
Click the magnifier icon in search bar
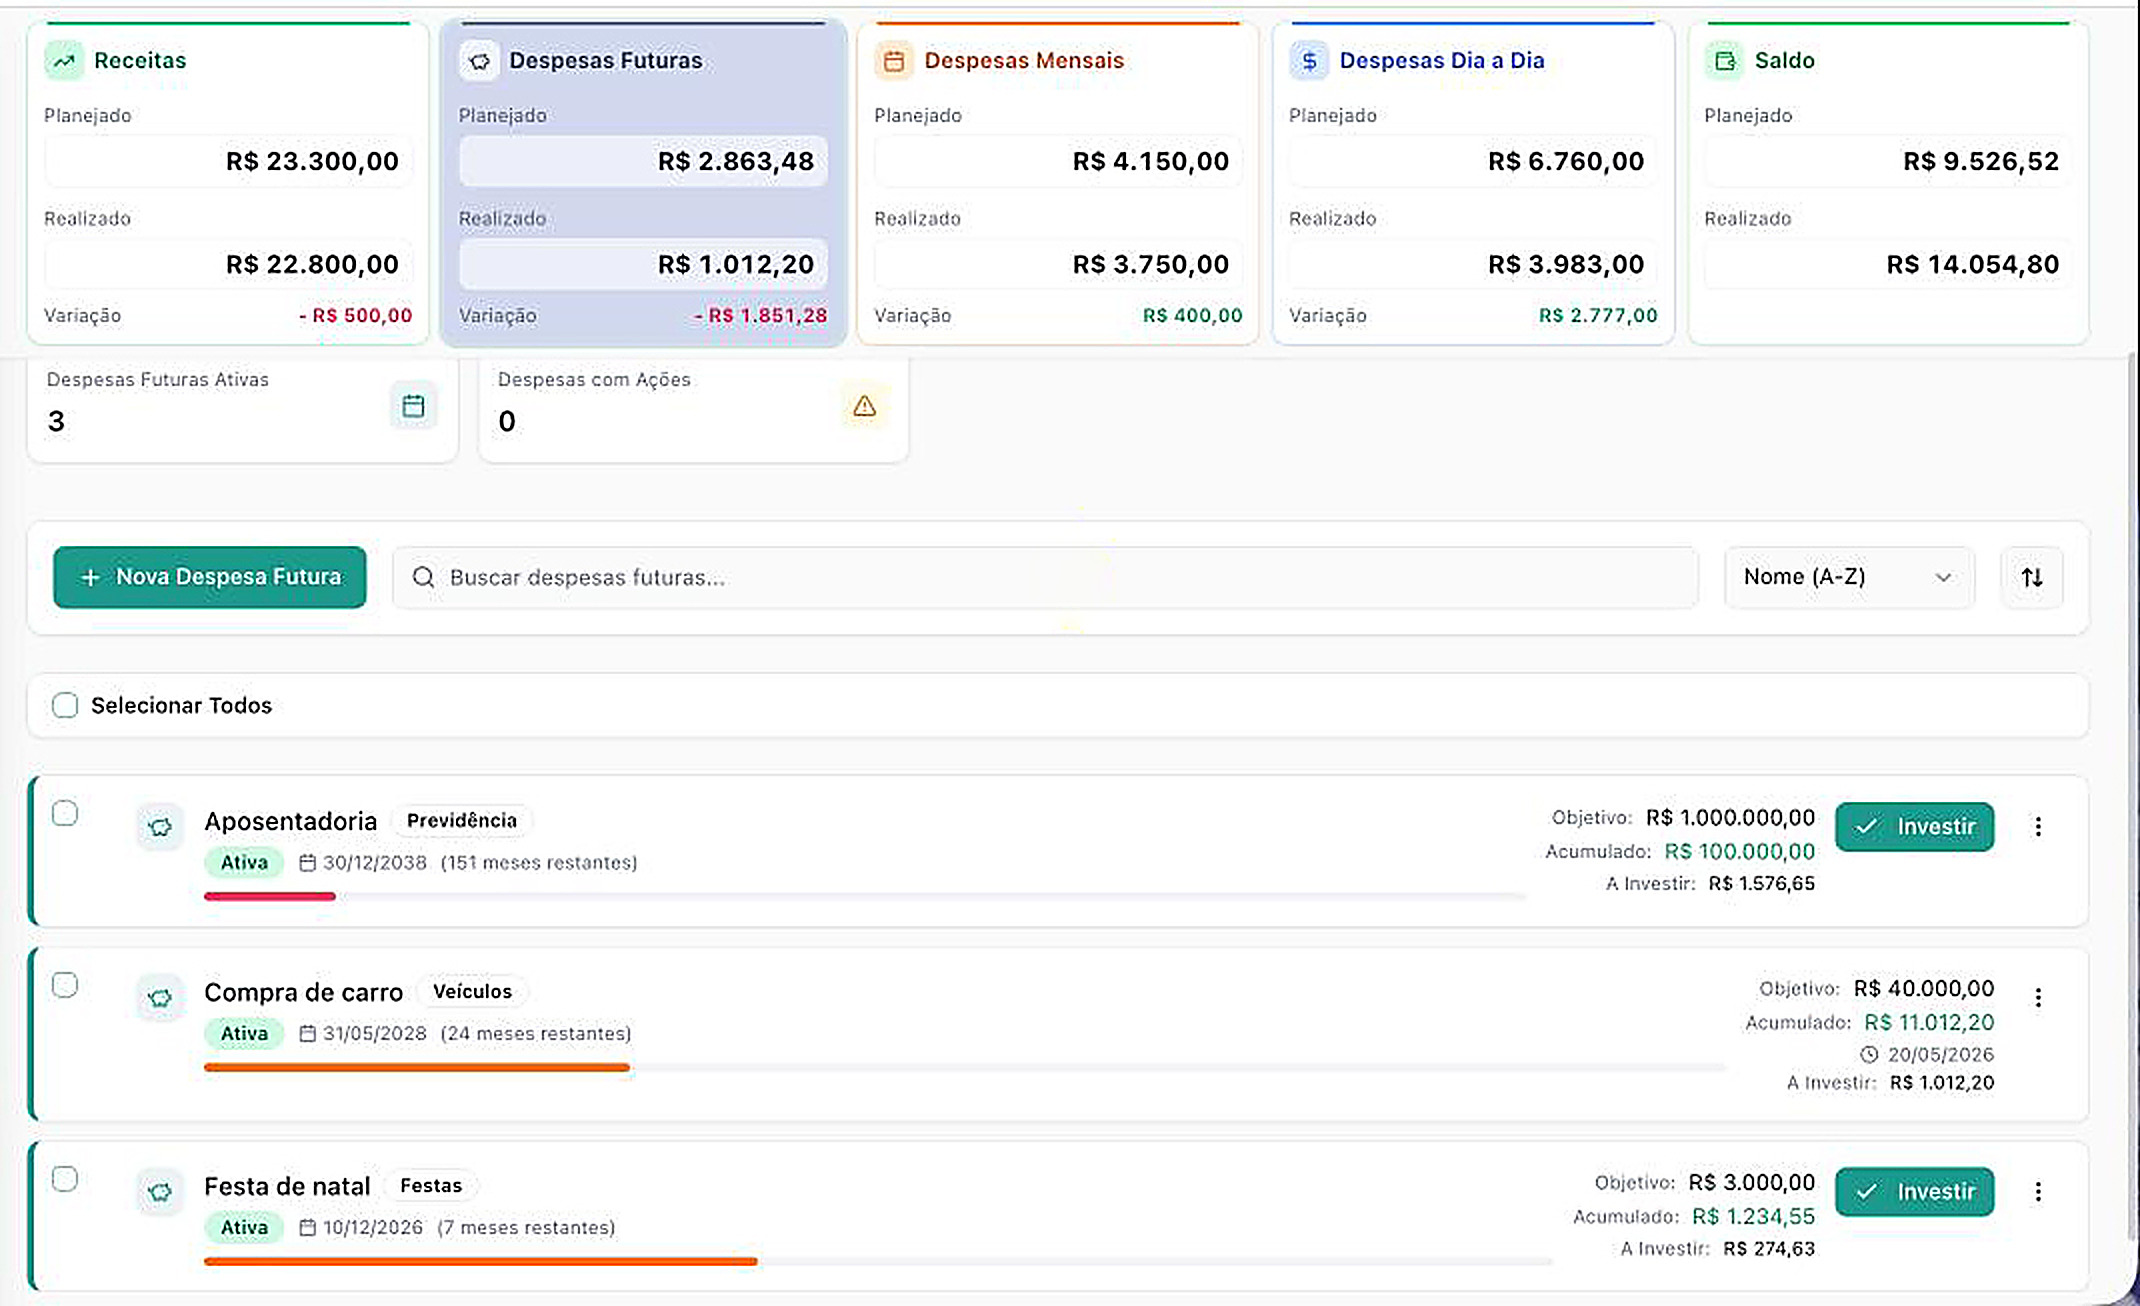(423, 577)
